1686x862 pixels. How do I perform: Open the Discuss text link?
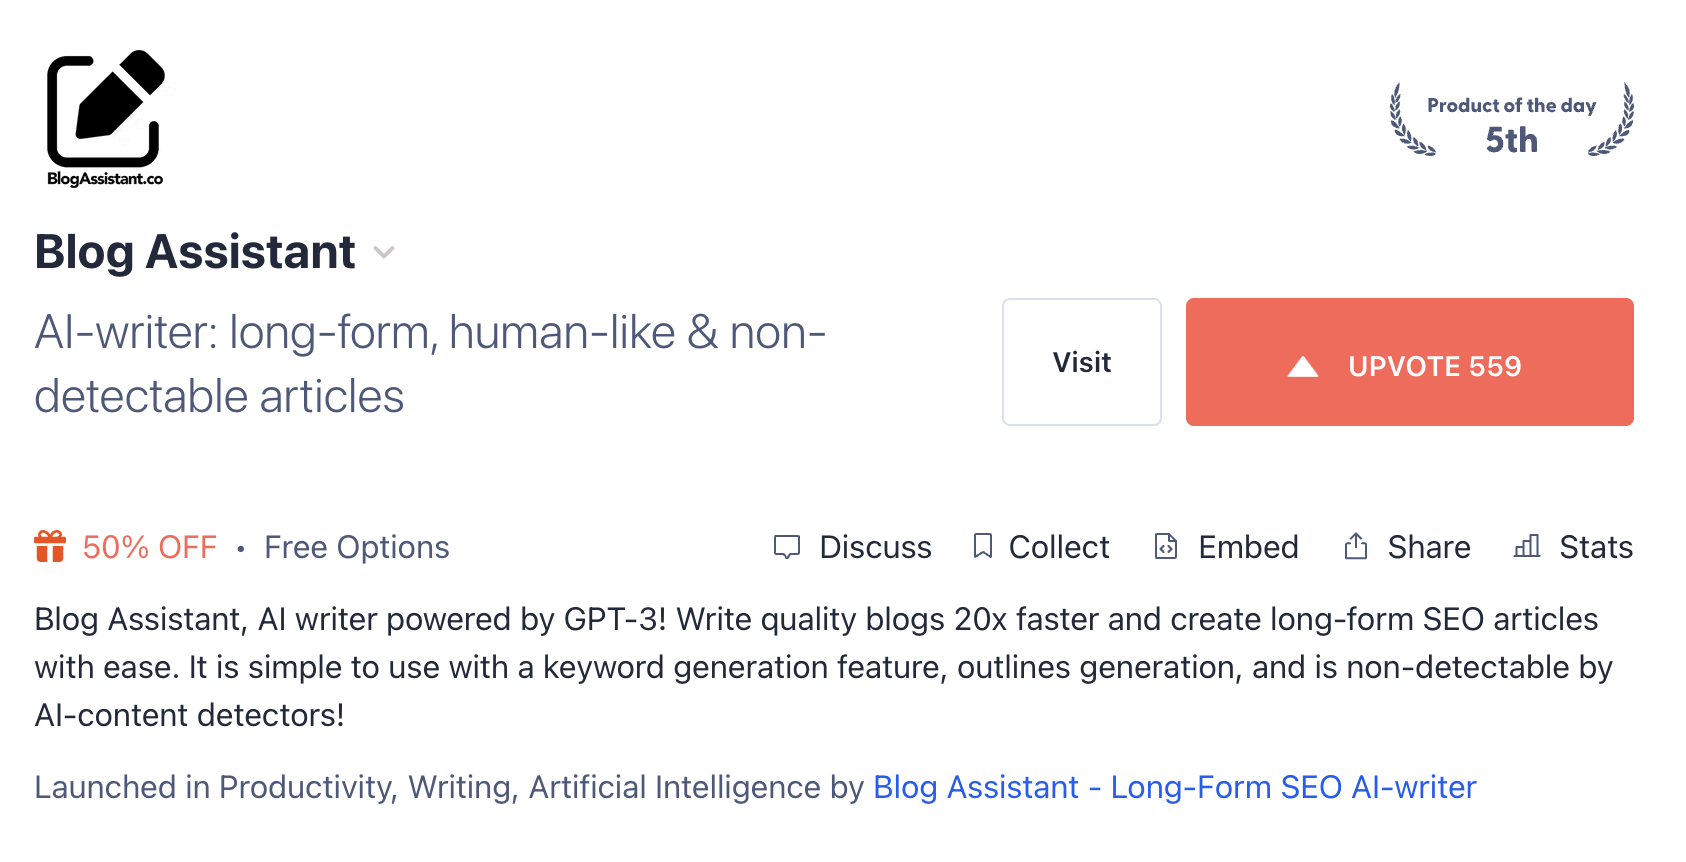coord(875,547)
